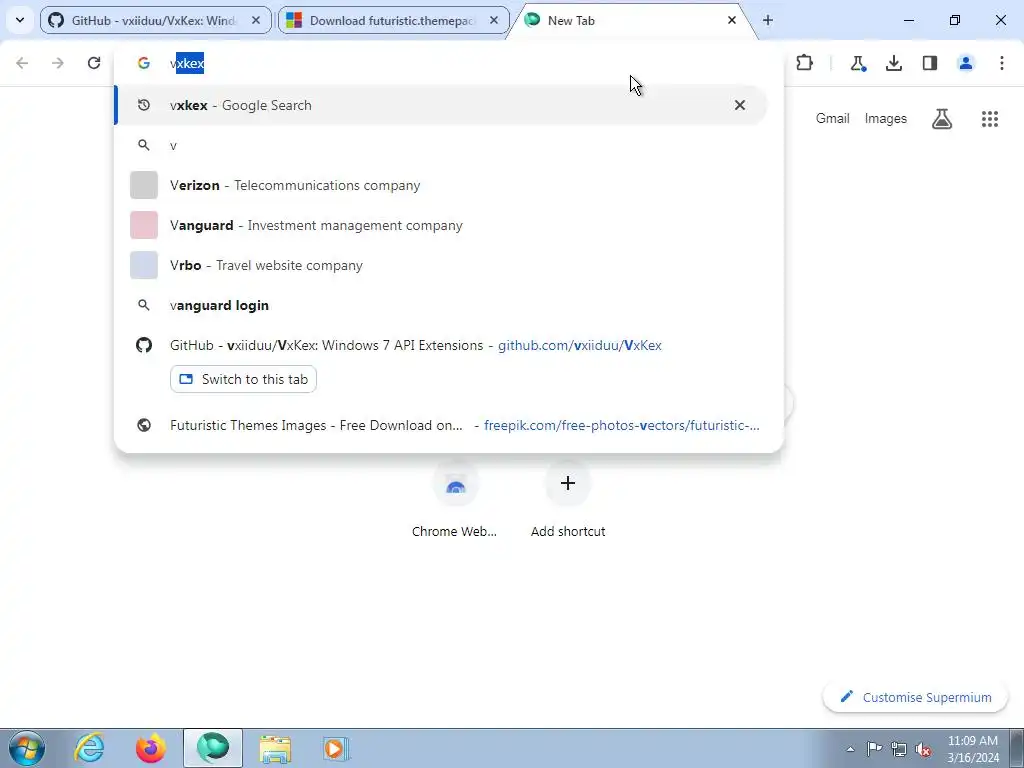Close the GitHub VxKex tab
The width and height of the screenshot is (1024, 768).
pos(256,20)
